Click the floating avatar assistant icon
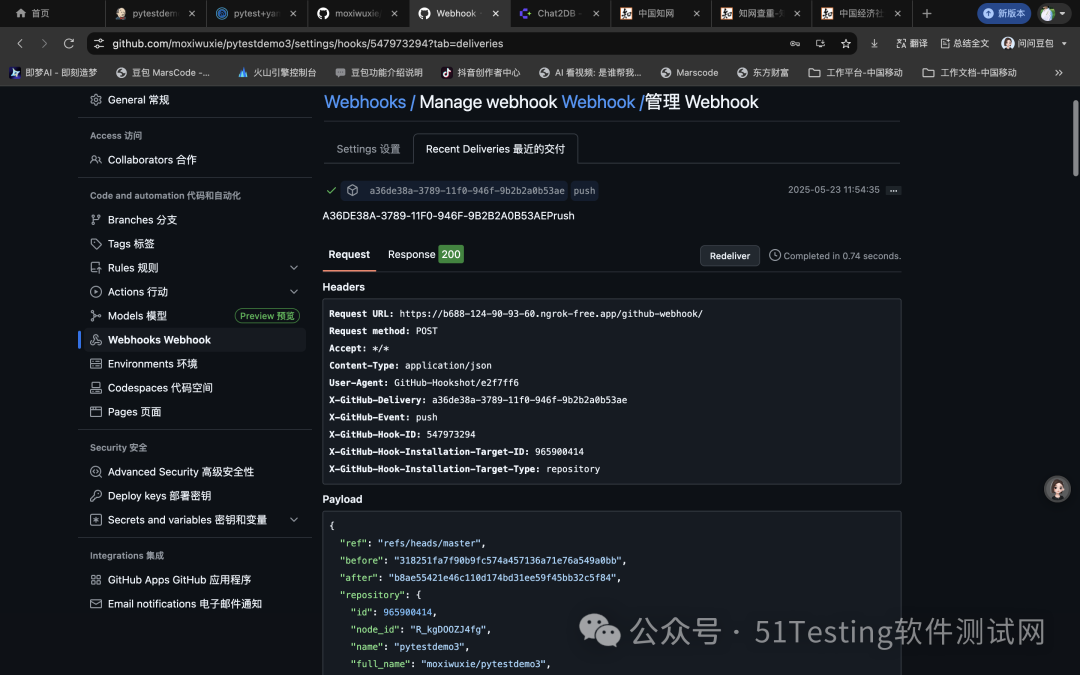 click(x=1057, y=489)
